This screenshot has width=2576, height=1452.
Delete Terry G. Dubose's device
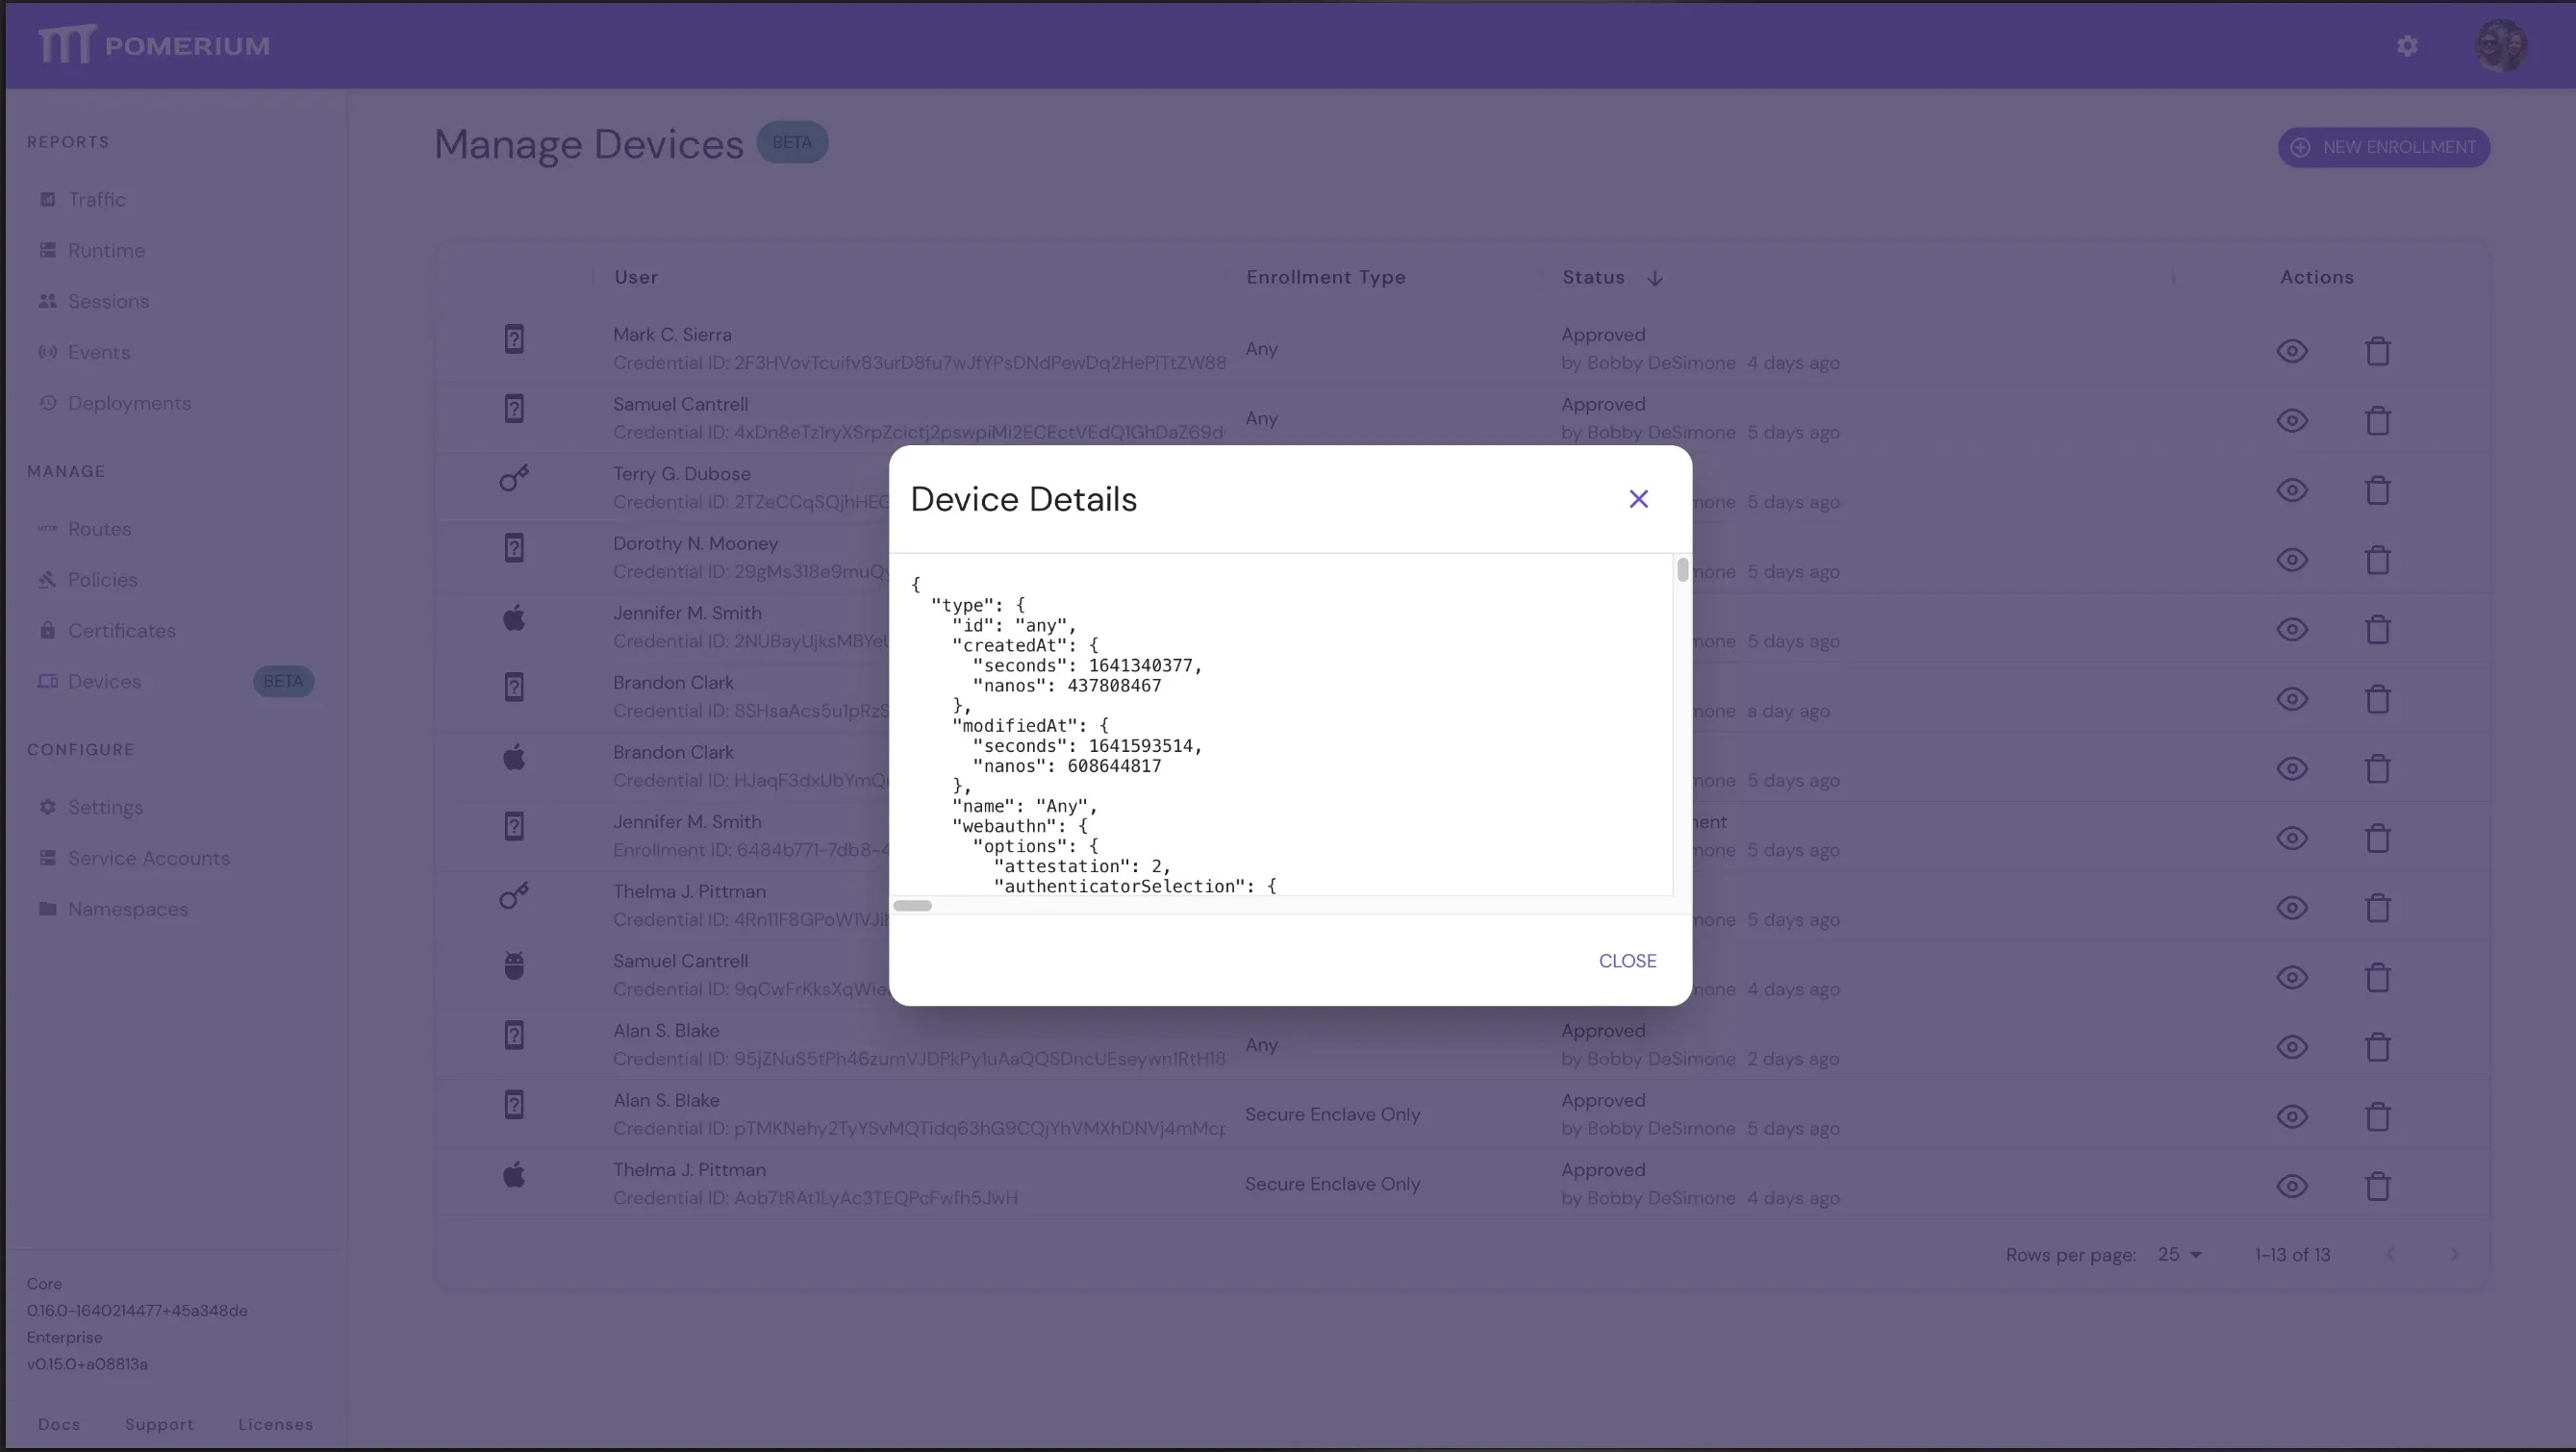coord(2377,490)
